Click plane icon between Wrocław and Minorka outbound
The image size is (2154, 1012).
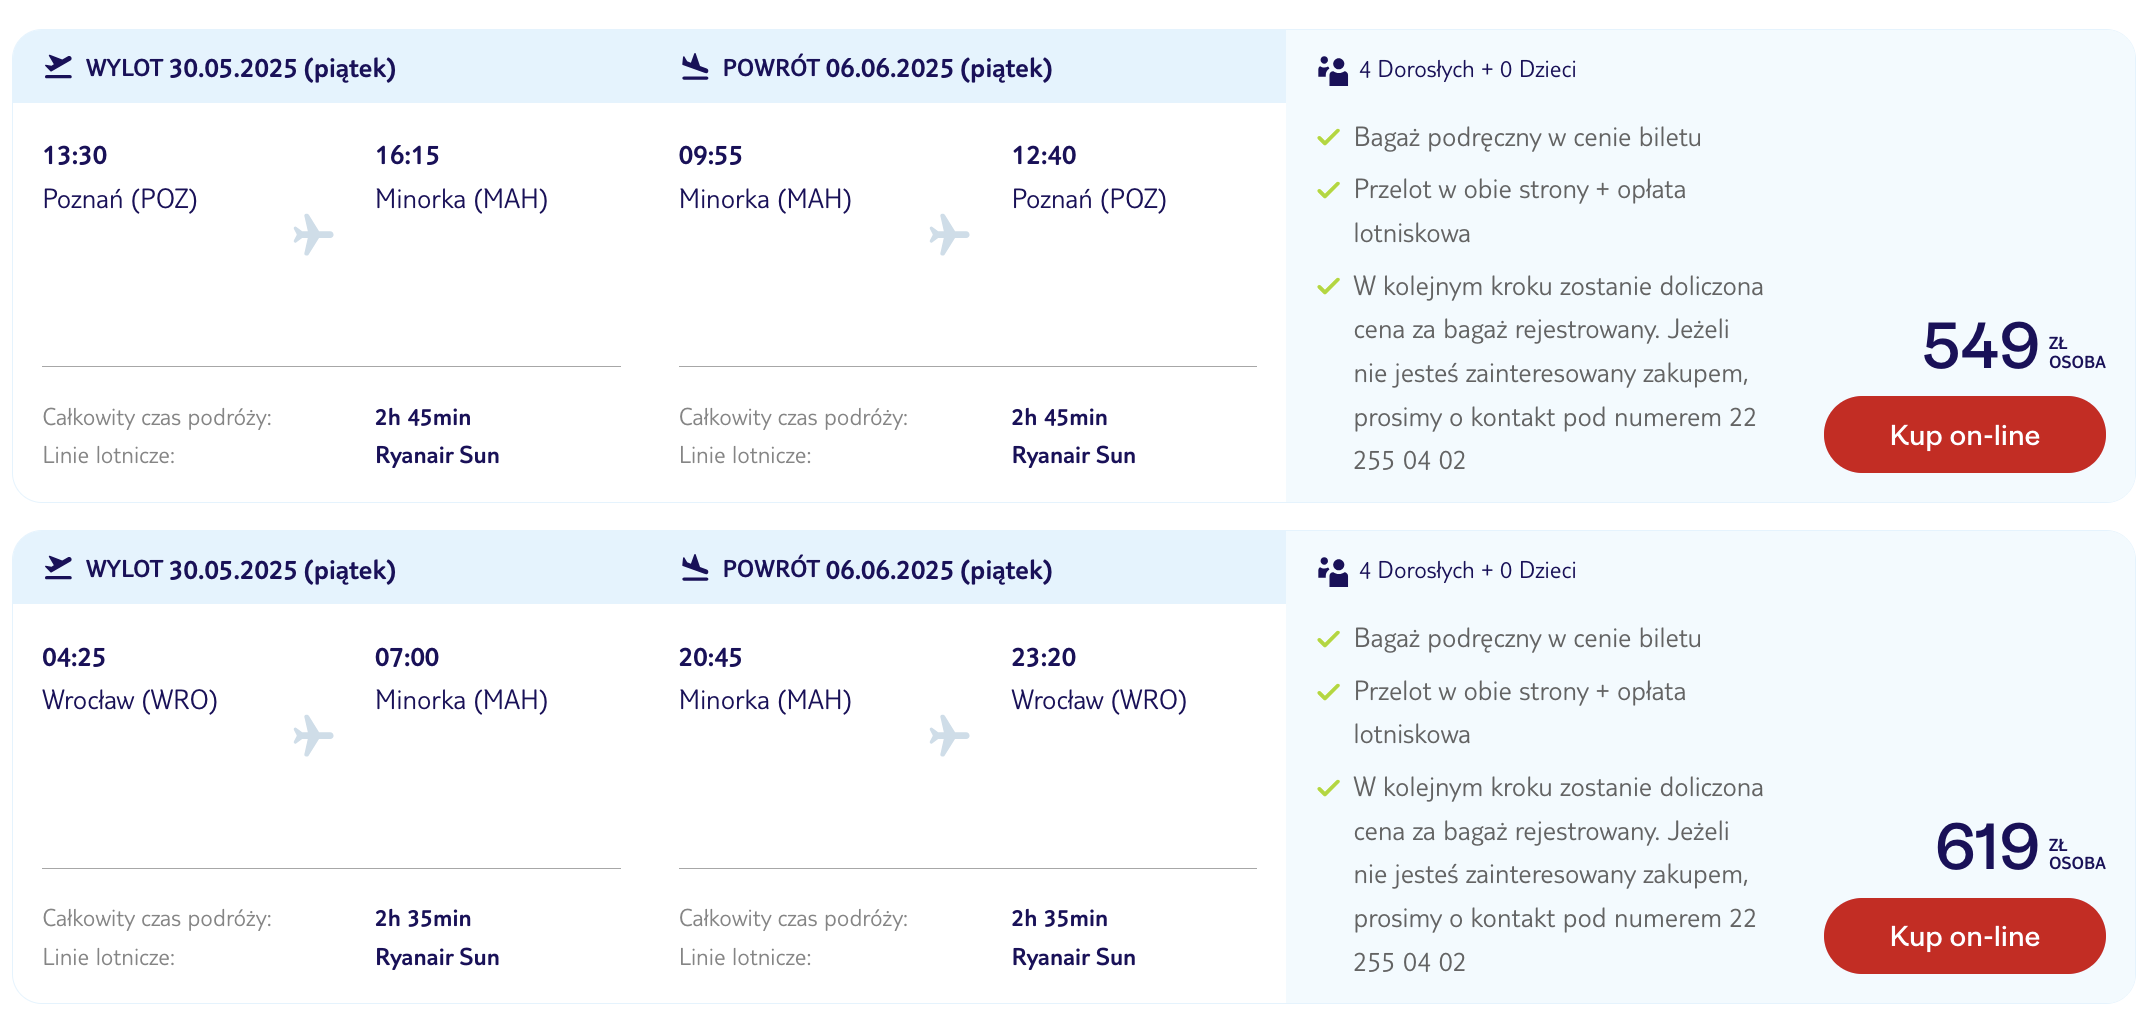313,736
